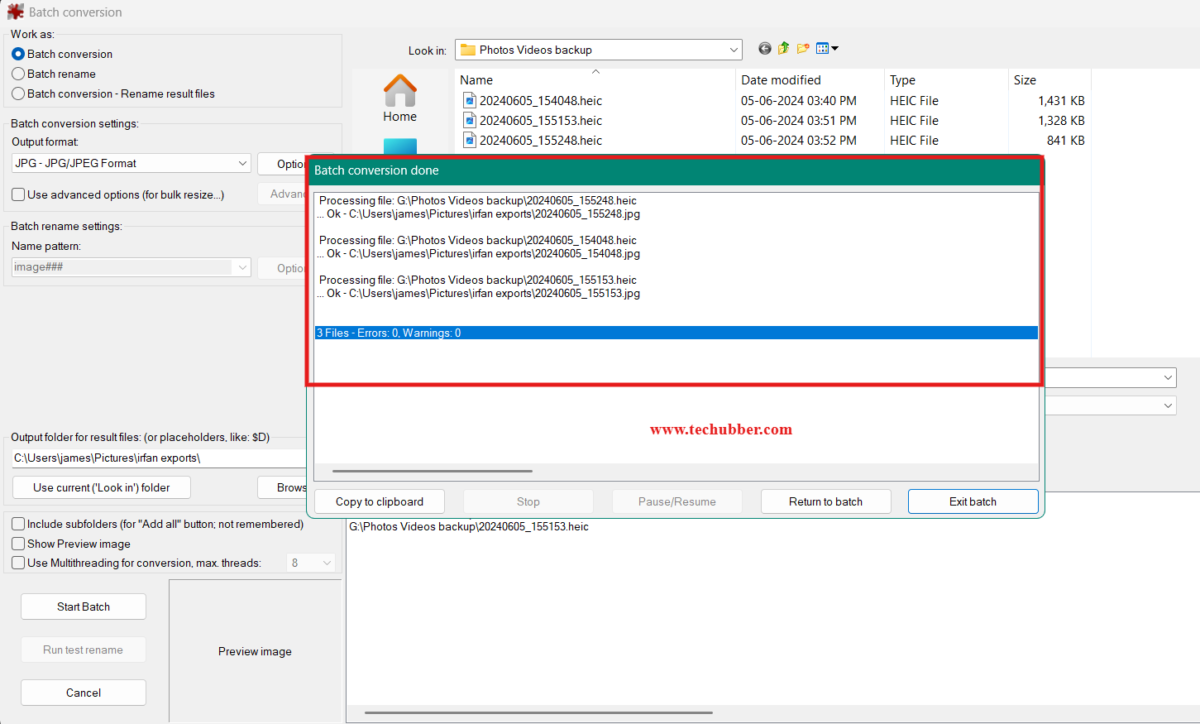Sort files by Type column header
Viewport: 1200px width, 724px height.
pos(947,80)
